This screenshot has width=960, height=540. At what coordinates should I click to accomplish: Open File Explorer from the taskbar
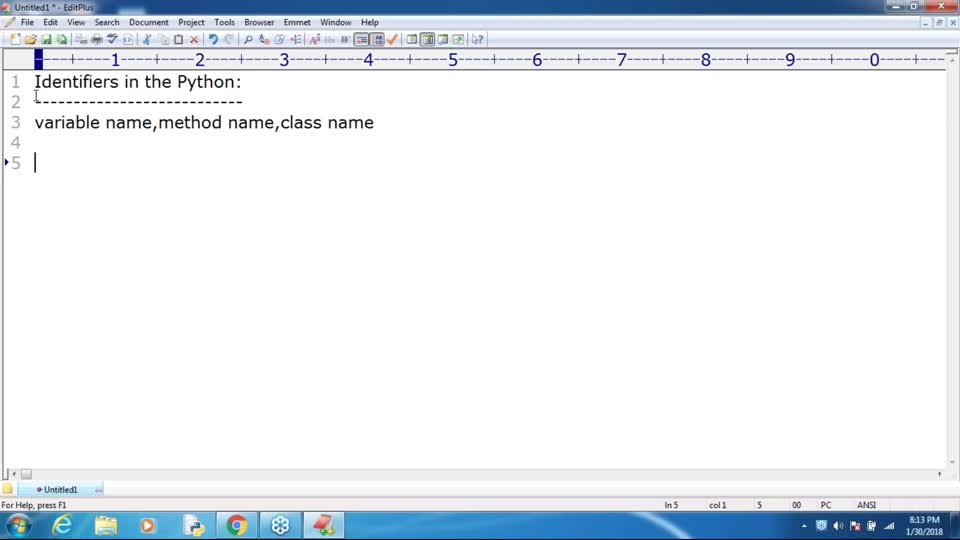pyautogui.click(x=105, y=526)
